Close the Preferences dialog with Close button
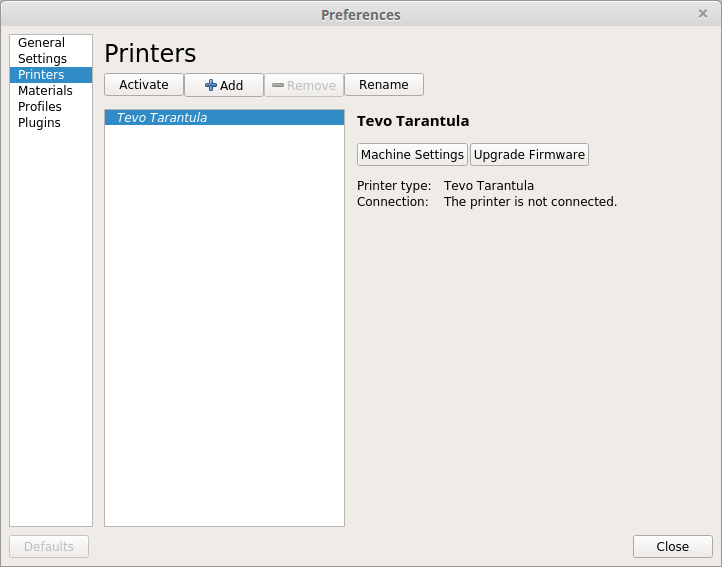The height and width of the screenshot is (567, 722). click(672, 546)
